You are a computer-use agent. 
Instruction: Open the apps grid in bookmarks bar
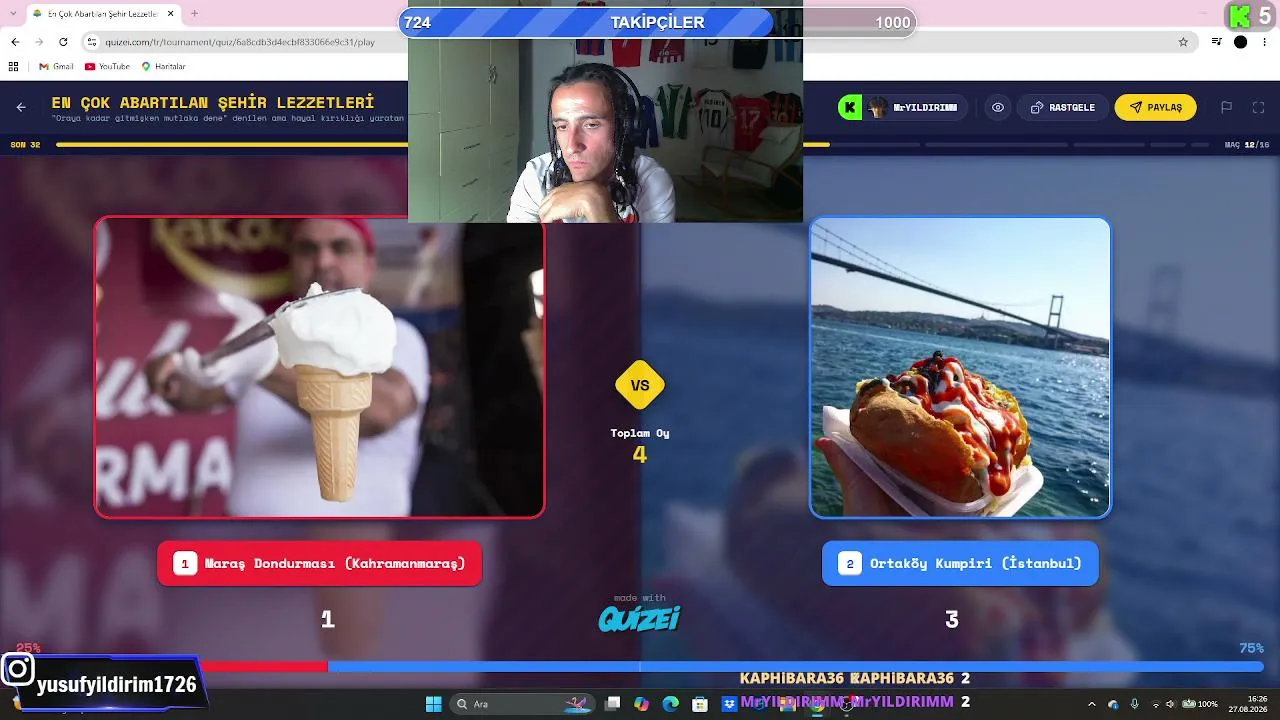[x=13, y=66]
